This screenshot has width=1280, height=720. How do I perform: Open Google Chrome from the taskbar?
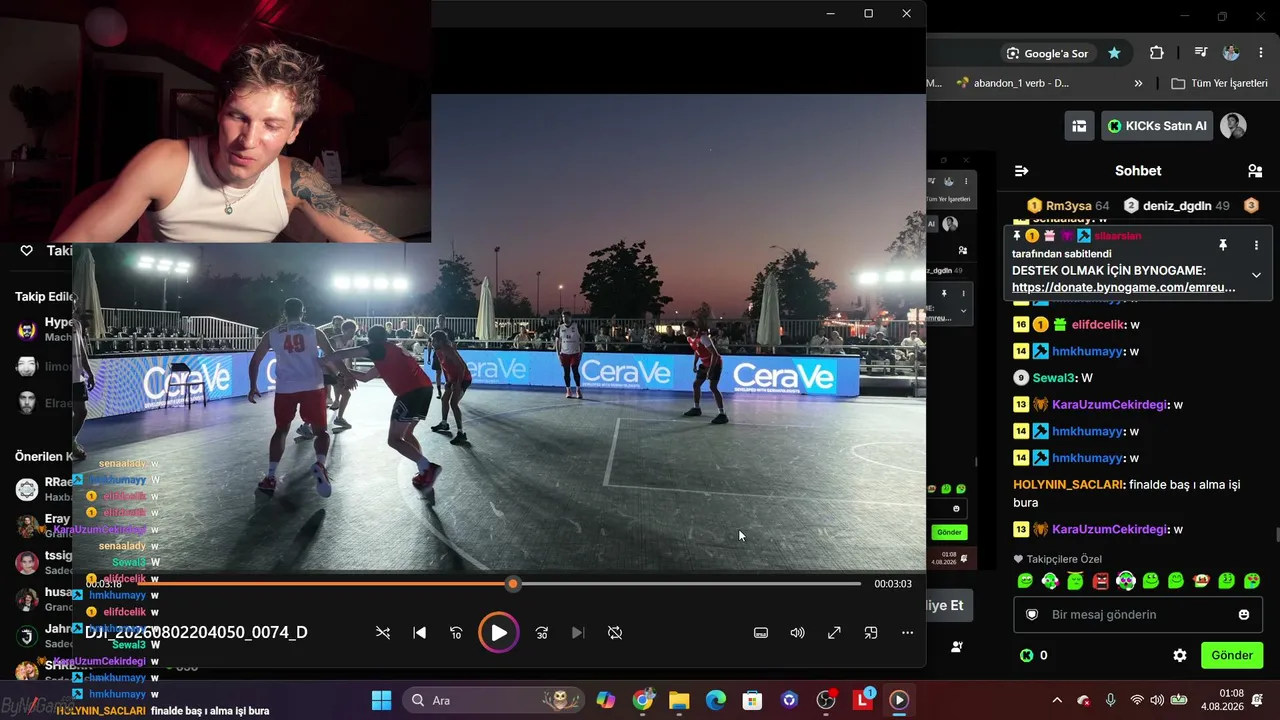(x=643, y=700)
